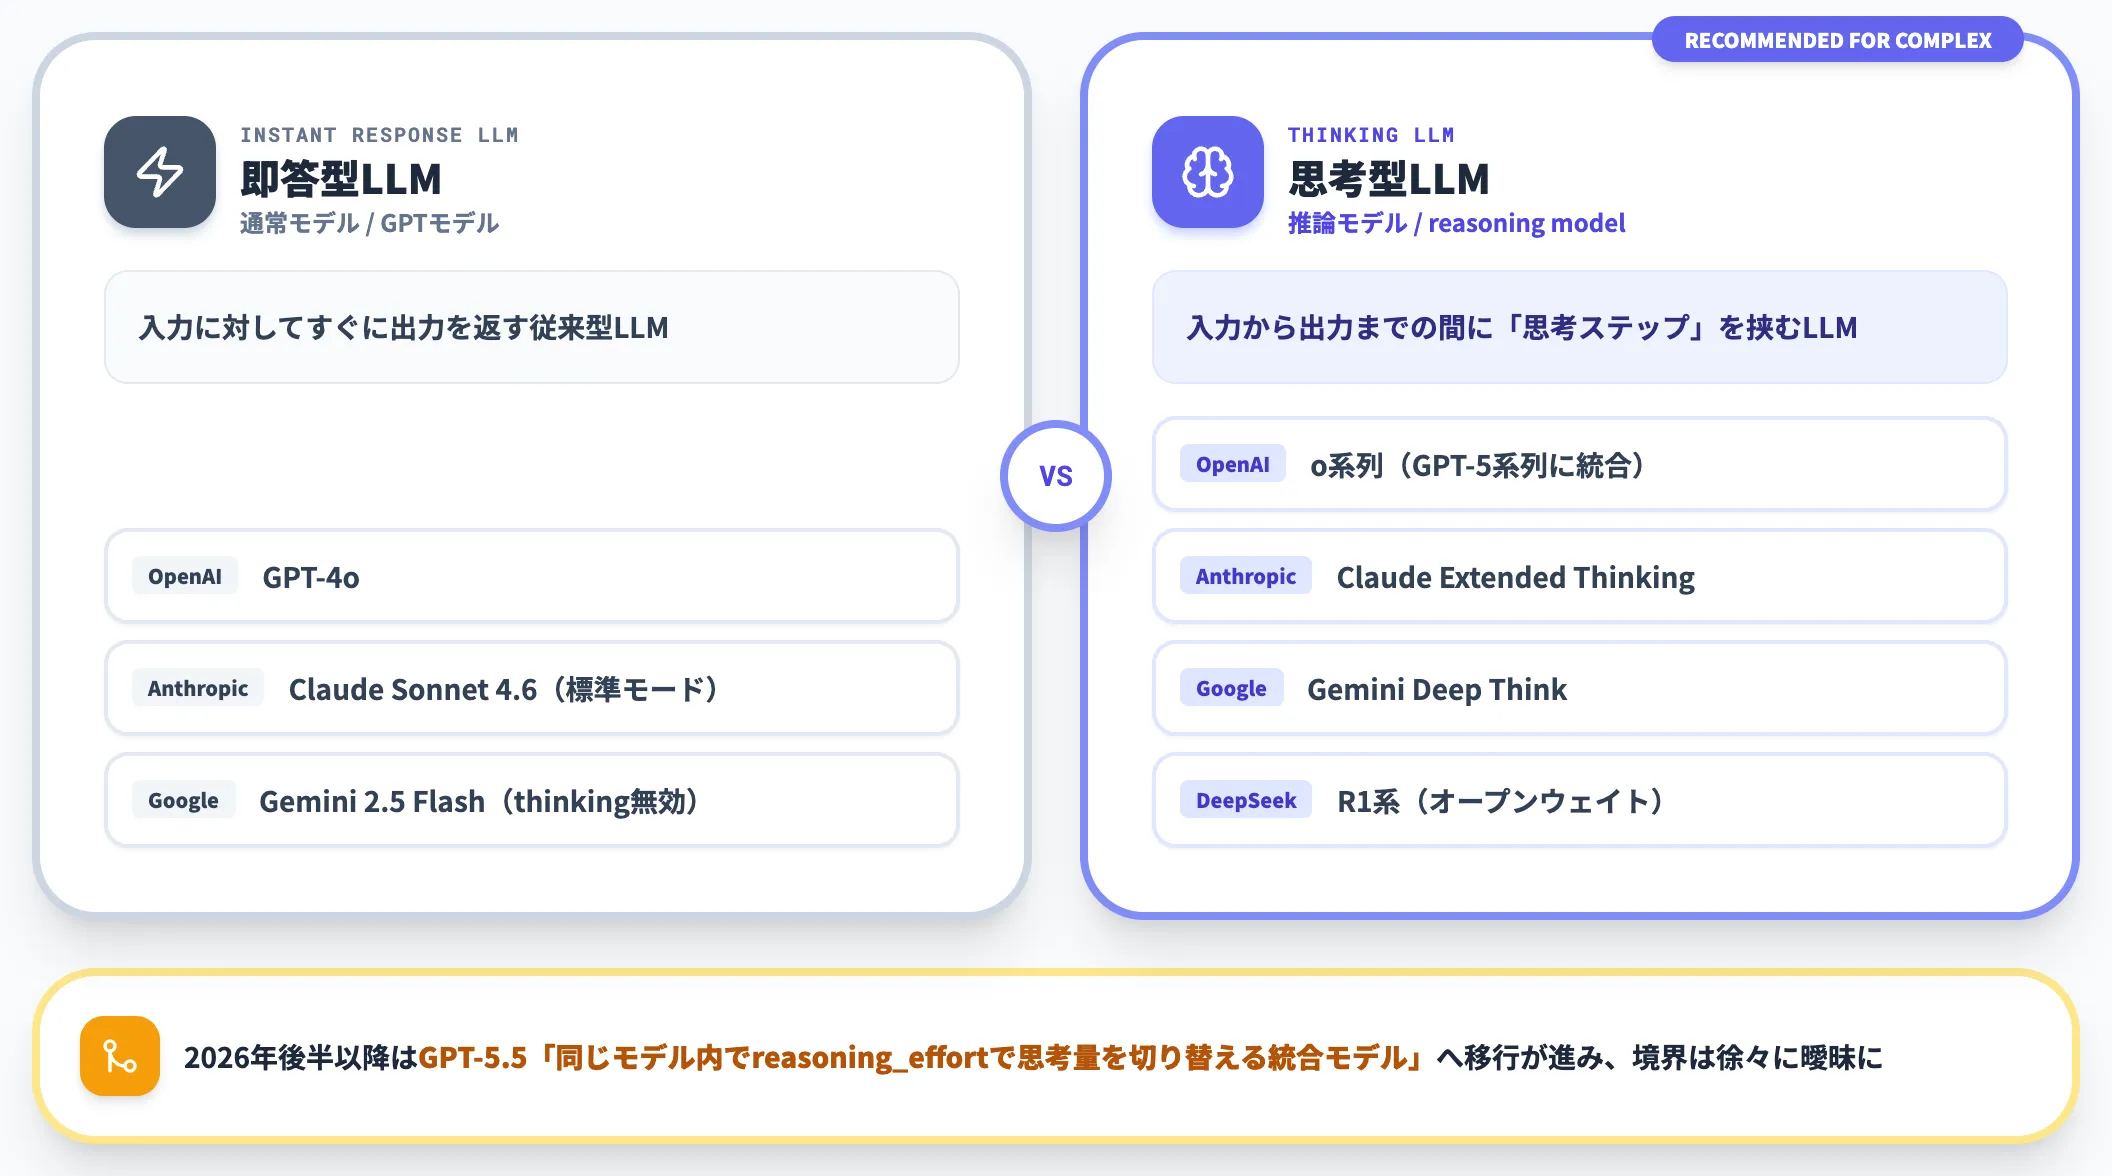Click the 境界は徐々に曖昧に text in banner
Viewport: 2112px width, 1176px height.
[x=1757, y=1057]
